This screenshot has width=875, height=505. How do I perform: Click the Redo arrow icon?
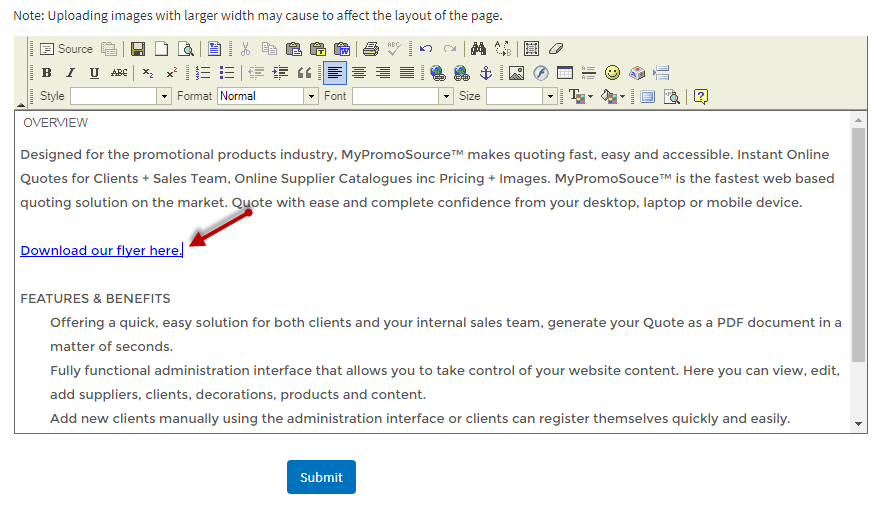click(x=450, y=49)
